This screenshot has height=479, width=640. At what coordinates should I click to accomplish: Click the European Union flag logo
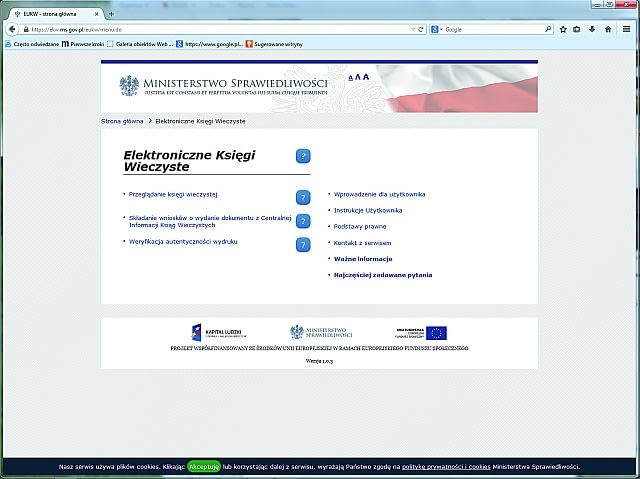436,333
